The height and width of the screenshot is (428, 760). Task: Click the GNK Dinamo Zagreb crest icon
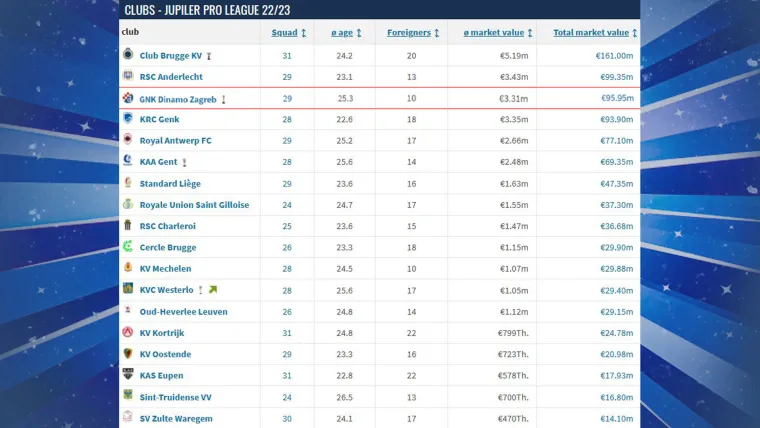[128, 98]
